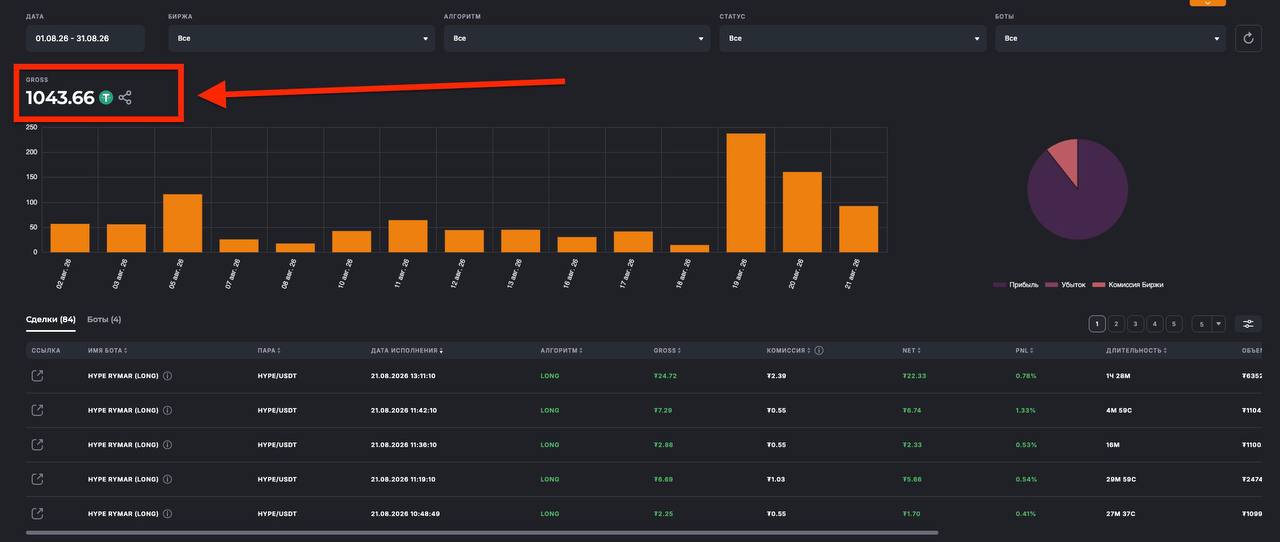Open rows-per-page selector showing 5
This screenshot has width=1280, height=542.
point(1208,324)
